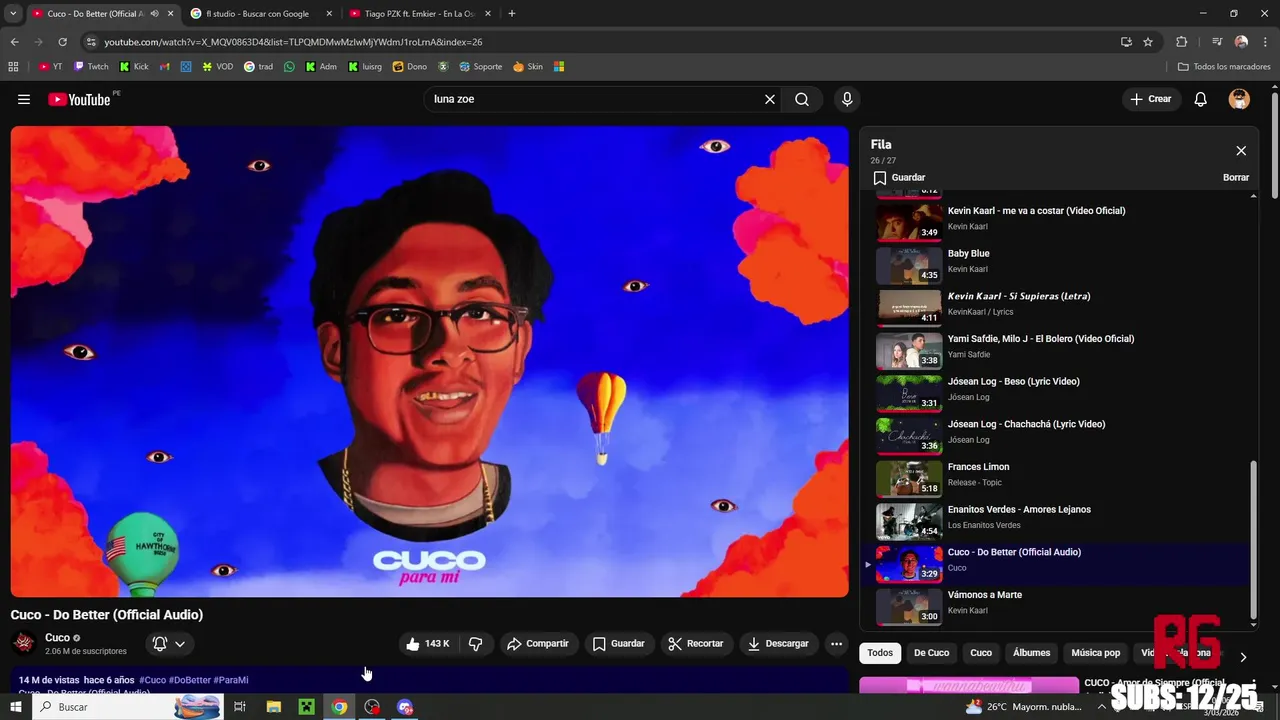
Task: Open the 'Todos los marcadores' folder
Action: [x=1224, y=67]
